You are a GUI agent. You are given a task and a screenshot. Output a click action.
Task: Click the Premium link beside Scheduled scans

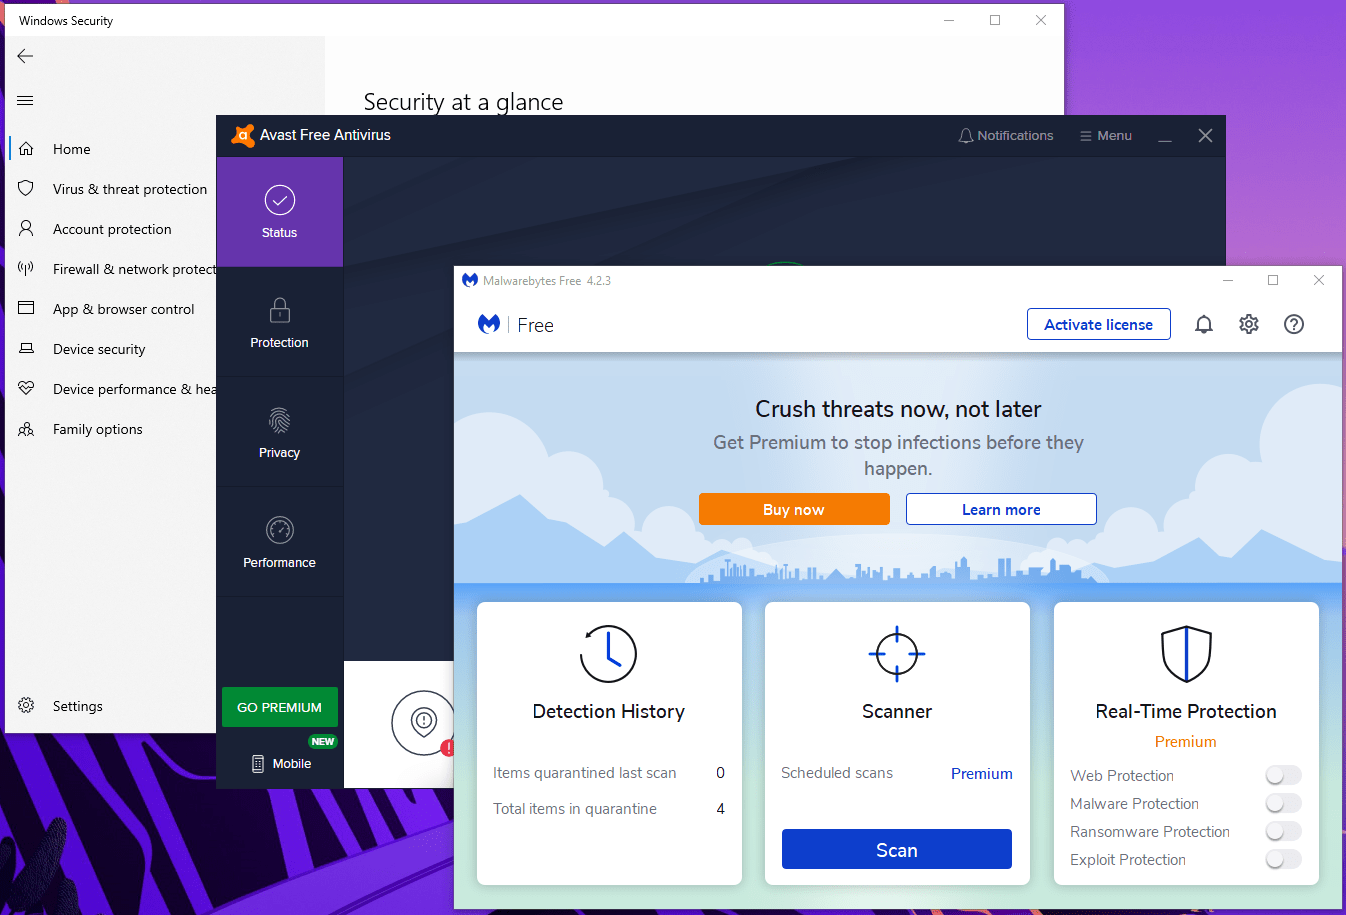pyautogui.click(x=982, y=773)
